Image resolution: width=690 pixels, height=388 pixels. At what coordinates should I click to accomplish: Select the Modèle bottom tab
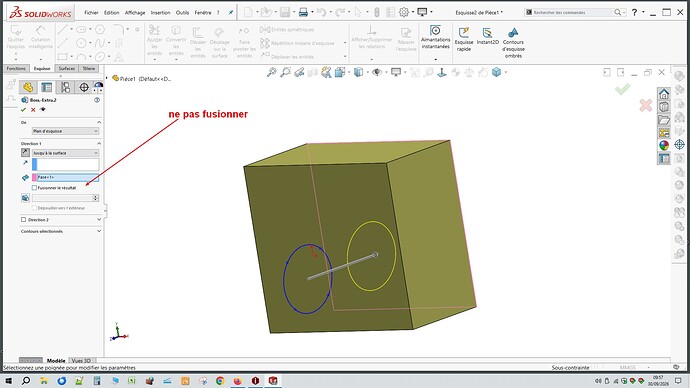[x=56, y=360]
